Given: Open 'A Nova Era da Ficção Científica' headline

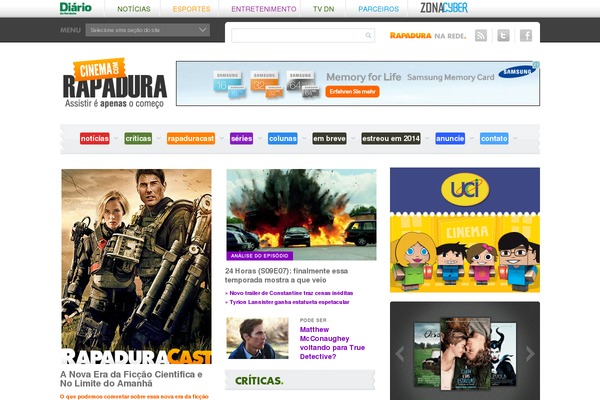Looking at the screenshot, I should coord(131,379).
